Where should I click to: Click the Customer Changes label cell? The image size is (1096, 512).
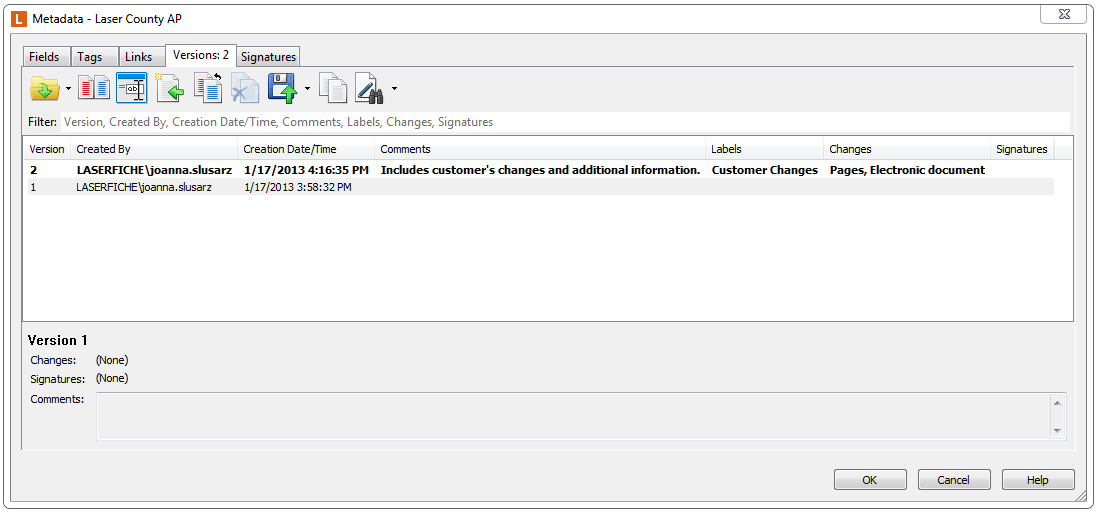coord(765,170)
